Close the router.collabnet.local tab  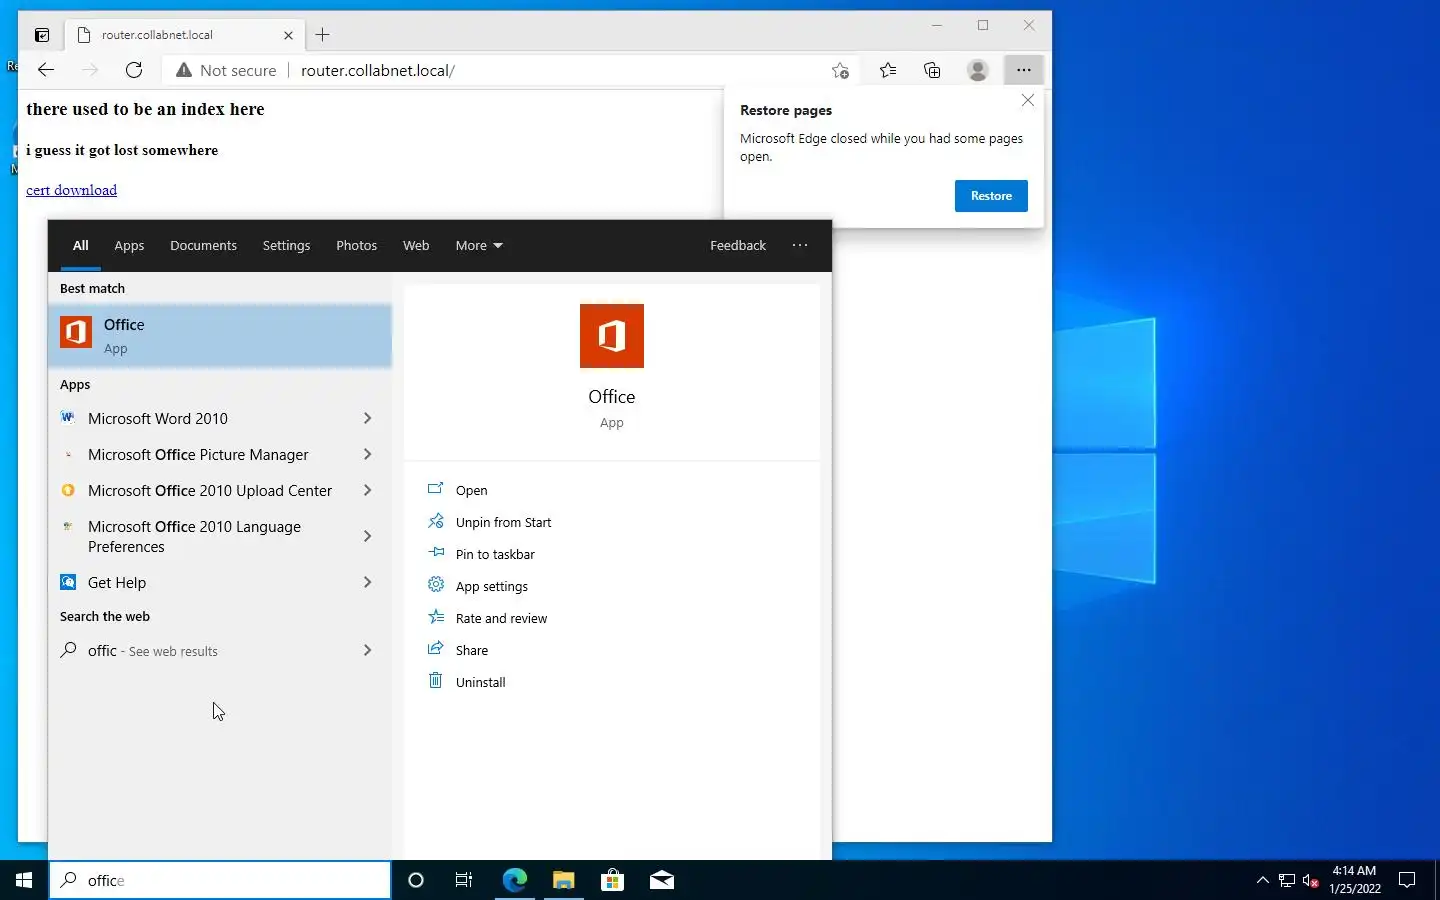point(288,35)
